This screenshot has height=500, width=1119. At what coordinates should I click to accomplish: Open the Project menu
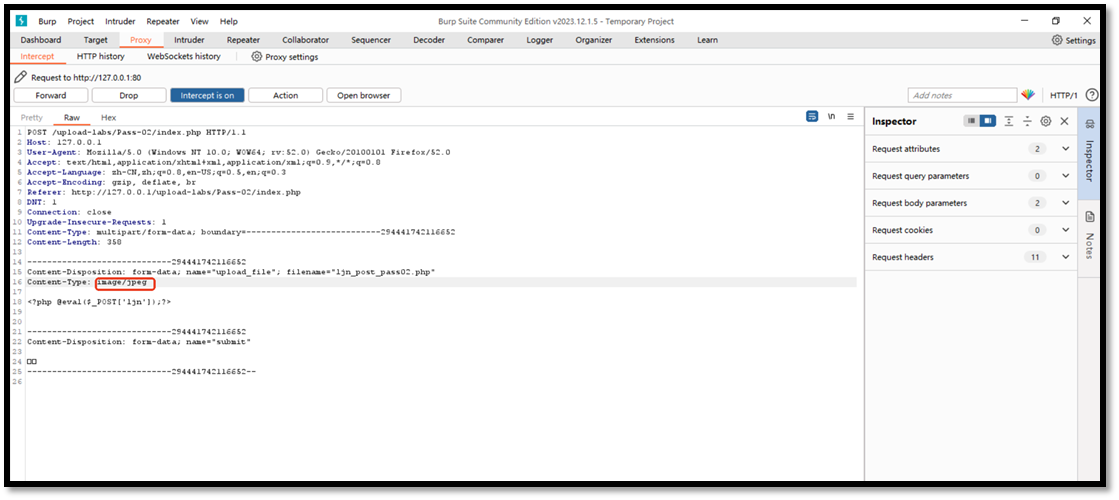[x=81, y=21]
